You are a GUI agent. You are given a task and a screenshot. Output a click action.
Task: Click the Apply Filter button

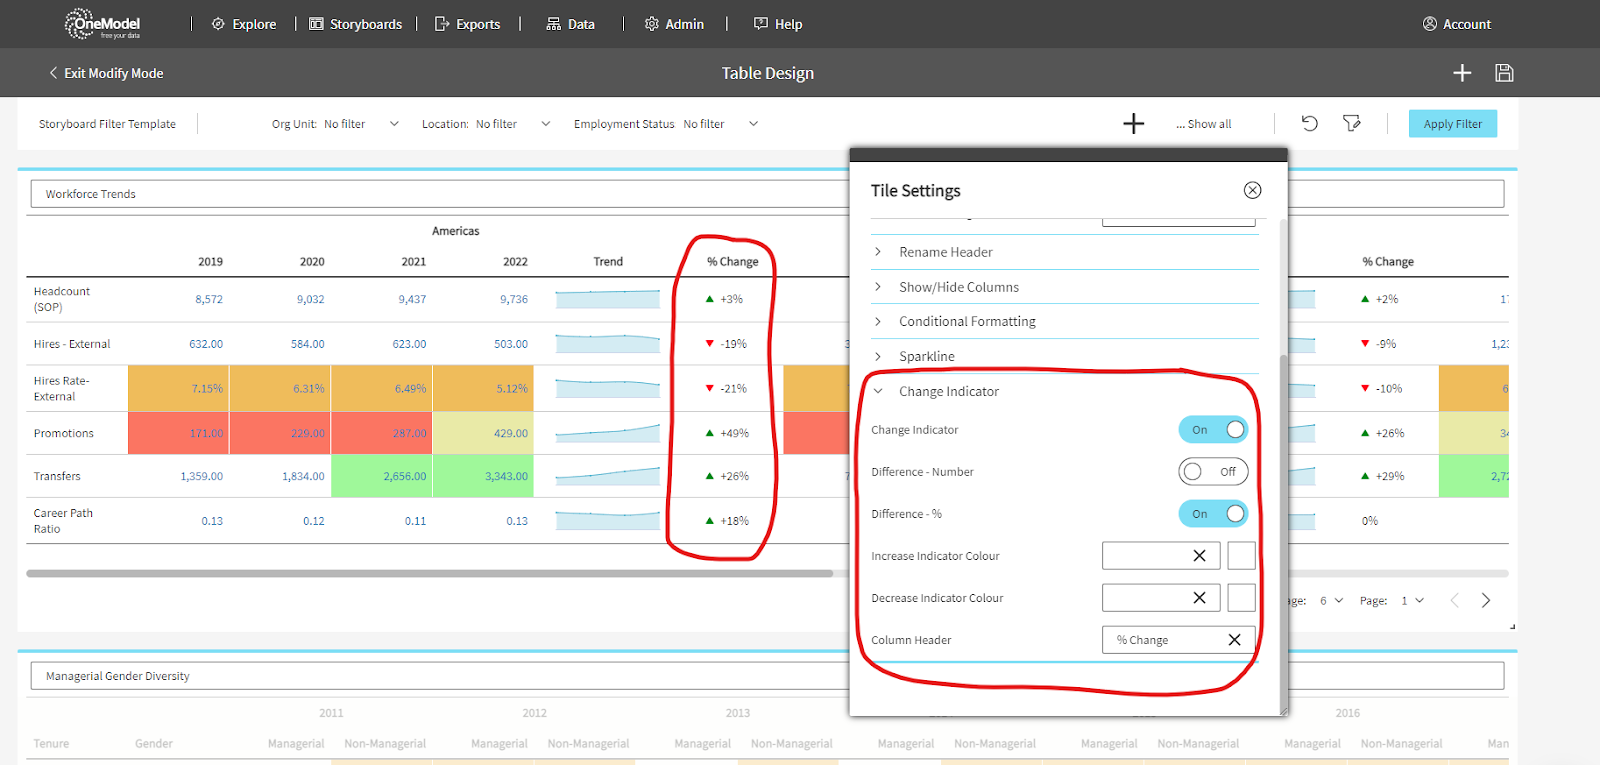pos(1452,124)
